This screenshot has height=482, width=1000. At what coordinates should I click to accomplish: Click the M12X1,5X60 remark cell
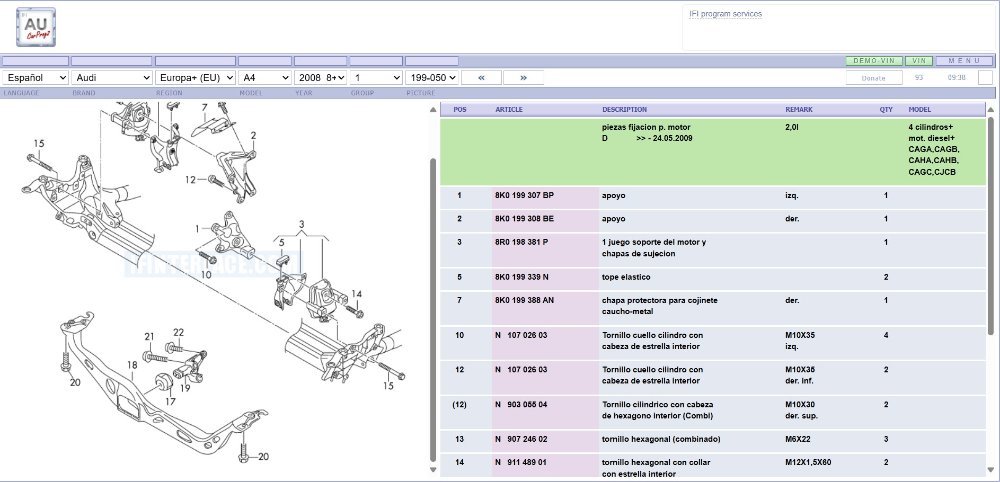[810, 462]
